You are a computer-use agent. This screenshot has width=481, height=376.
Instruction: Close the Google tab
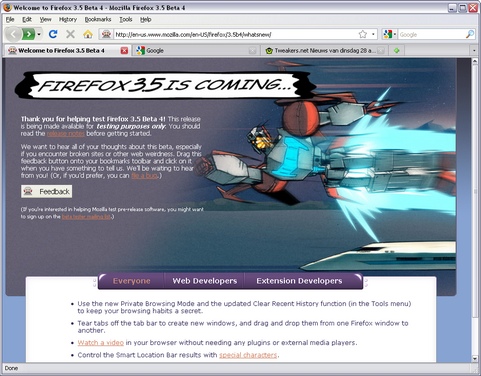coord(253,51)
